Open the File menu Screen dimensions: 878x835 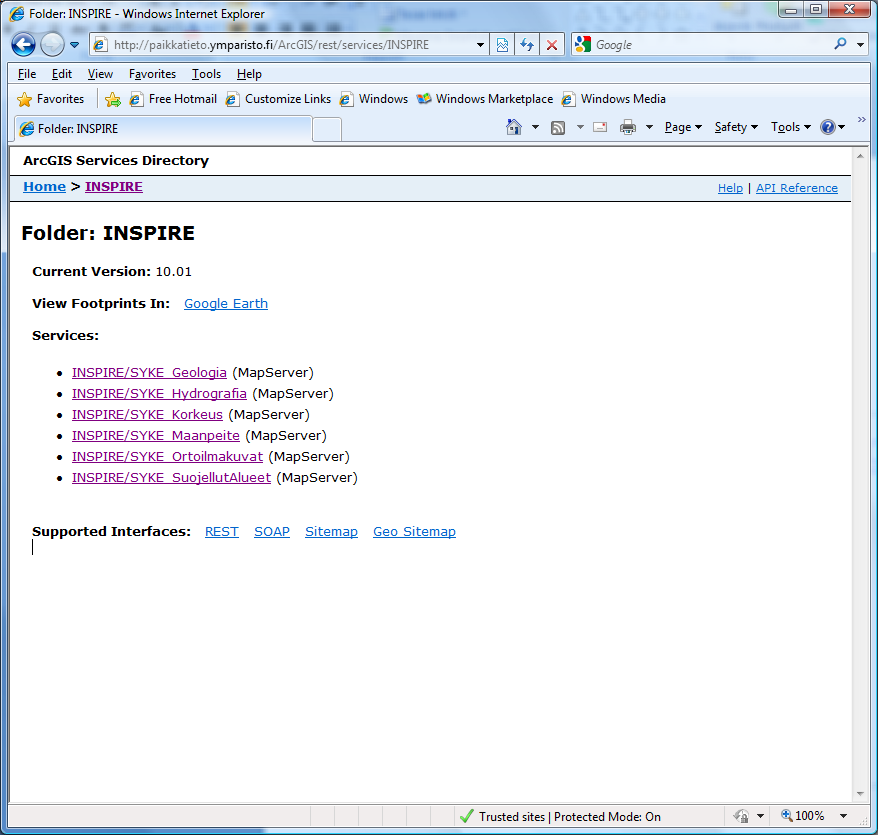point(27,74)
